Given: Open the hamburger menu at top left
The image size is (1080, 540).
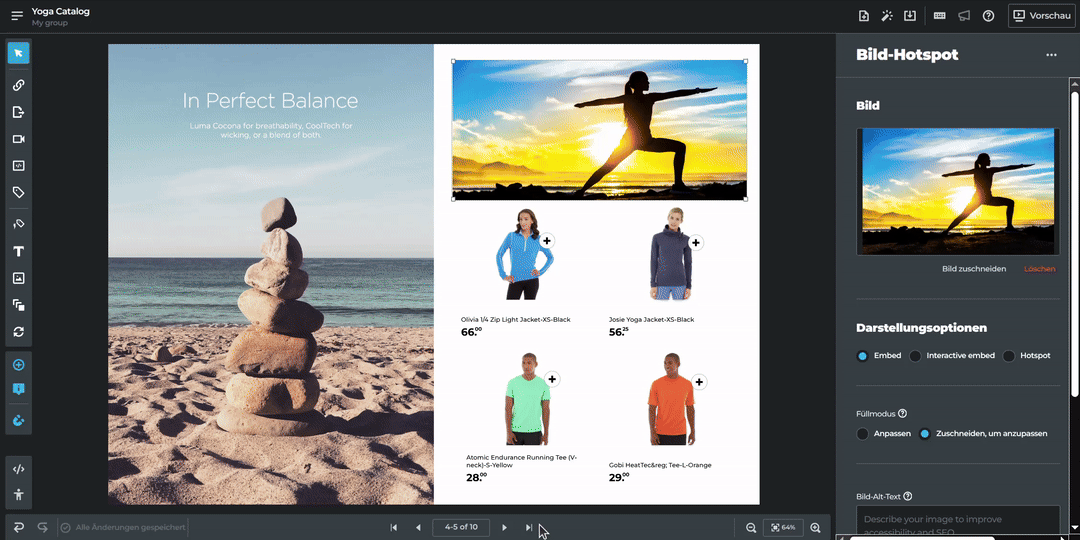Looking at the screenshot, I should 17,16.
